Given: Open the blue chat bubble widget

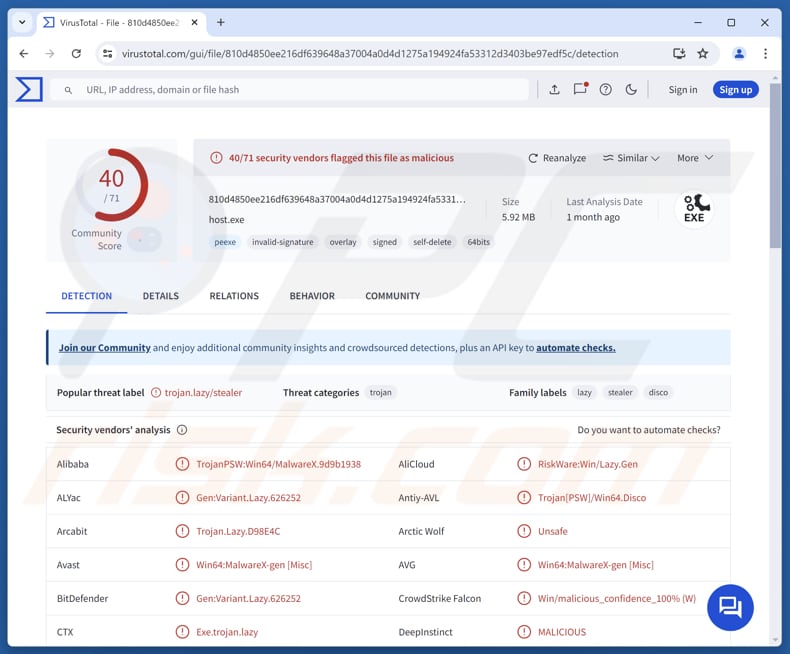Looking at the screenshot, I should tap(730, 608).
